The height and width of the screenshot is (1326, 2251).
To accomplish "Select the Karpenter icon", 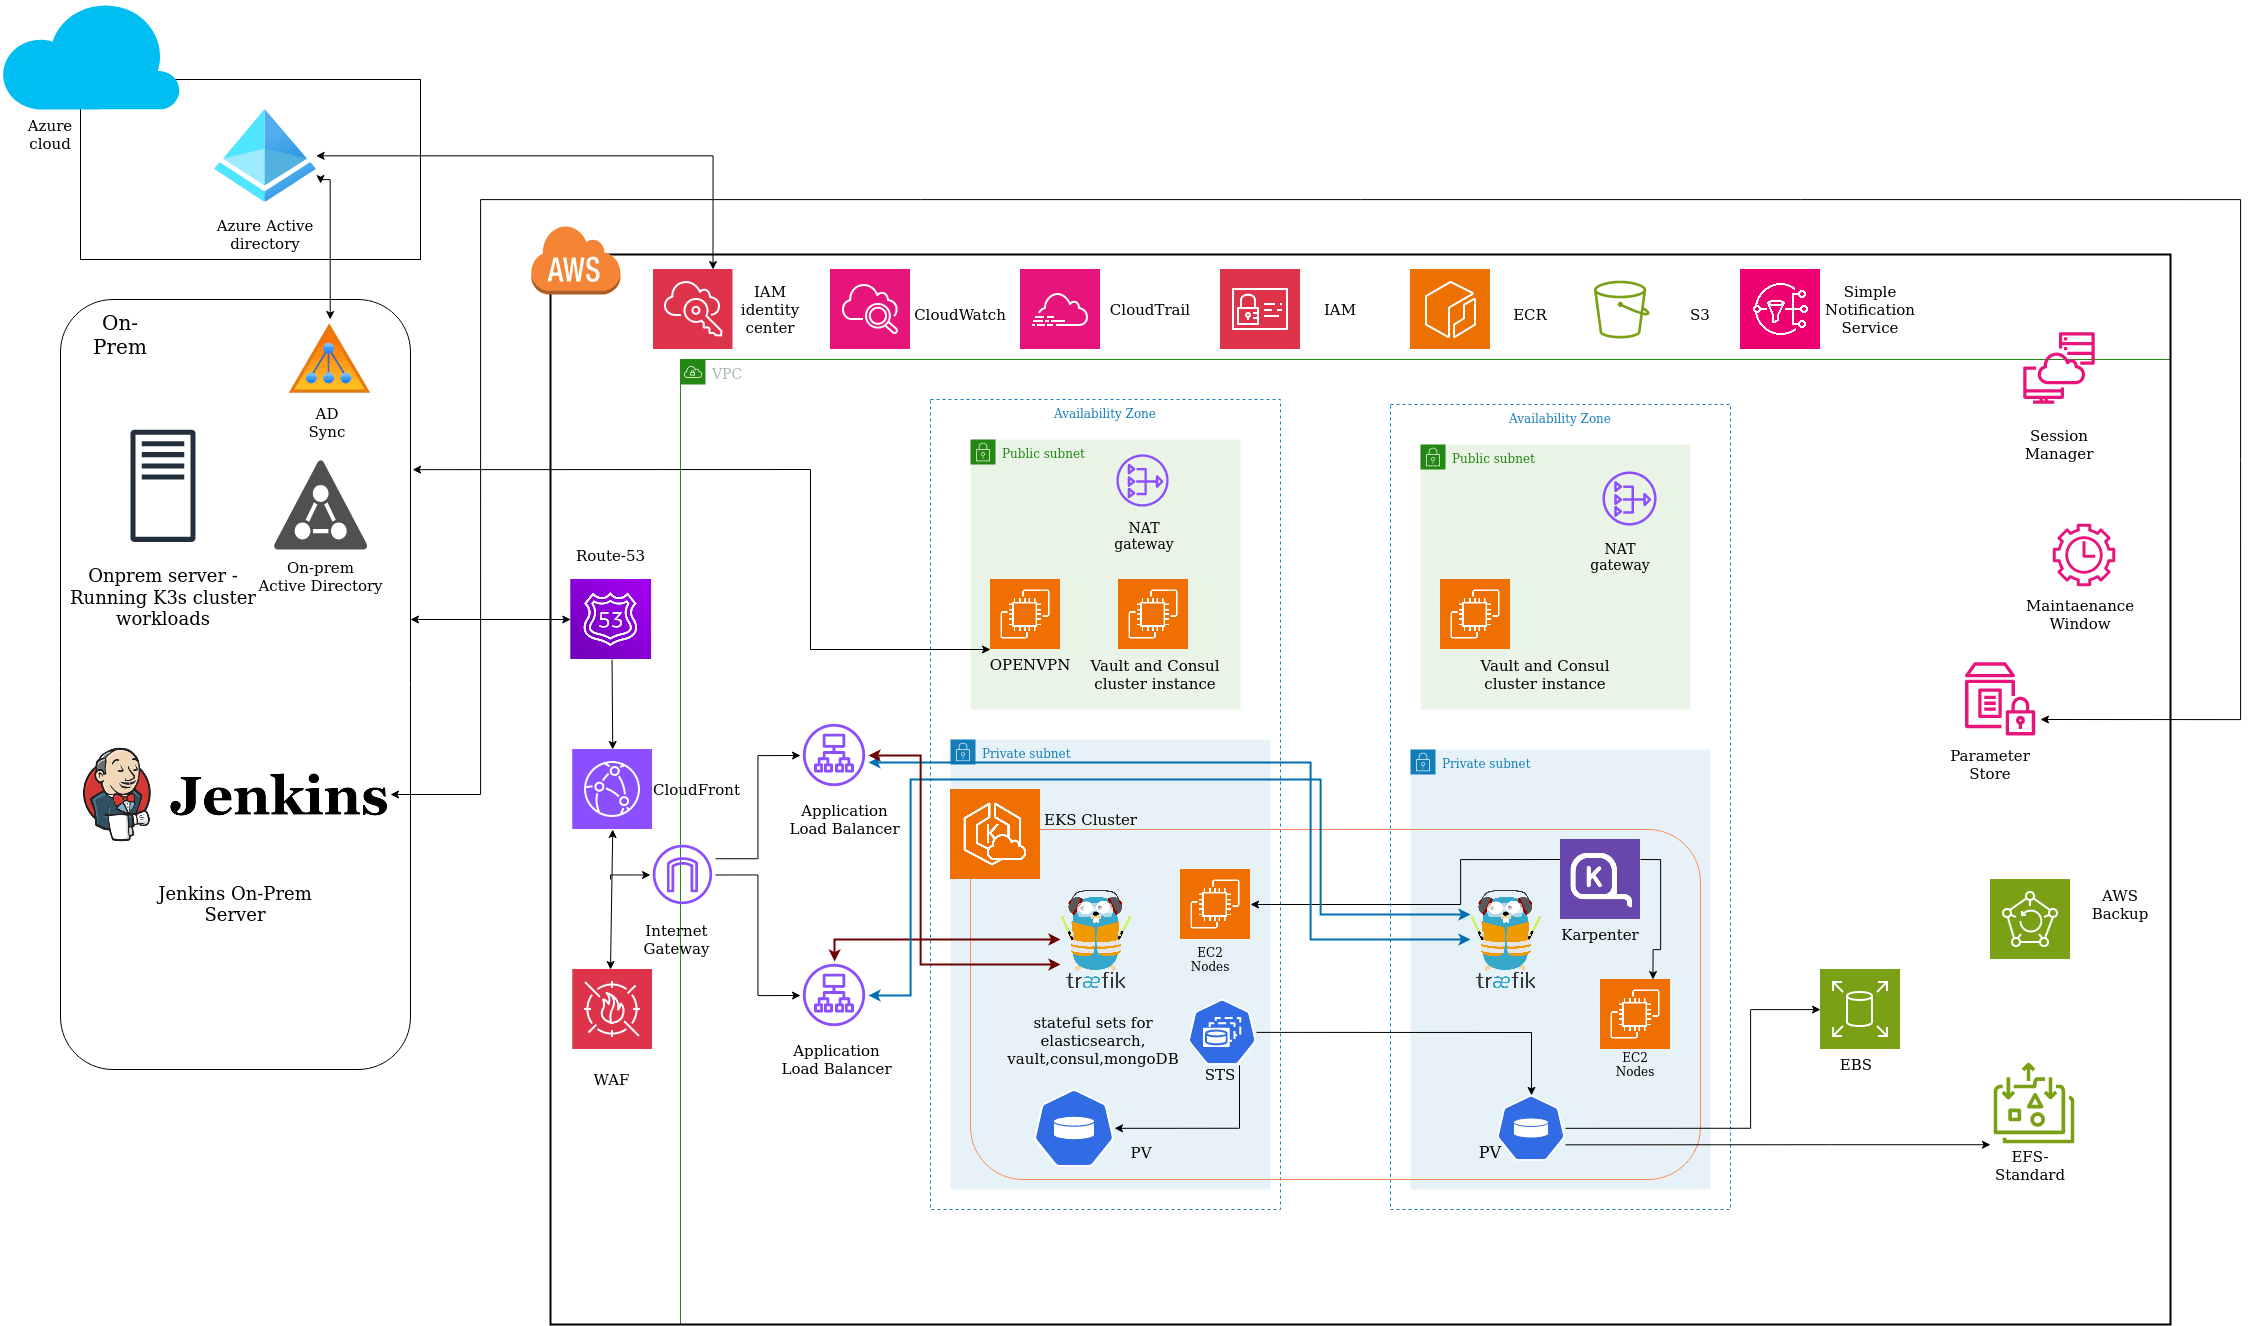I will click(1599, 878).
